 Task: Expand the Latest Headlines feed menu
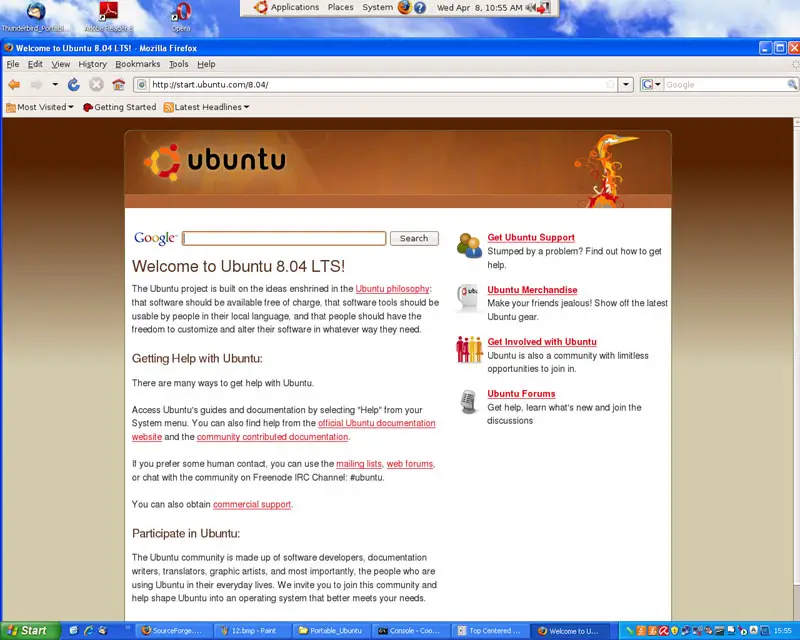(206, 107)
